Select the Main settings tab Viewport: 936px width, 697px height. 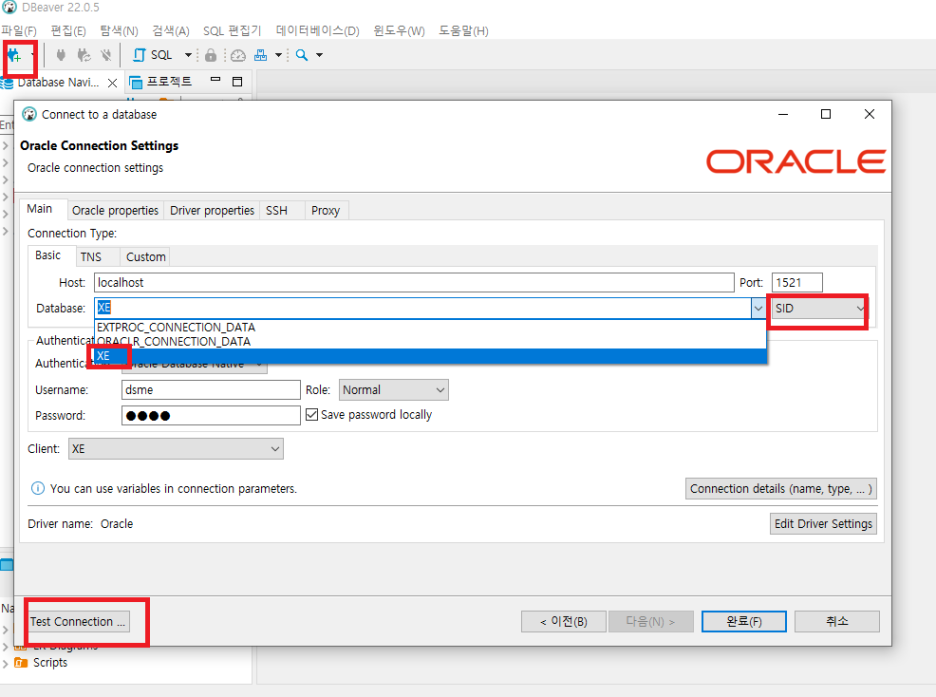point(39,209)
